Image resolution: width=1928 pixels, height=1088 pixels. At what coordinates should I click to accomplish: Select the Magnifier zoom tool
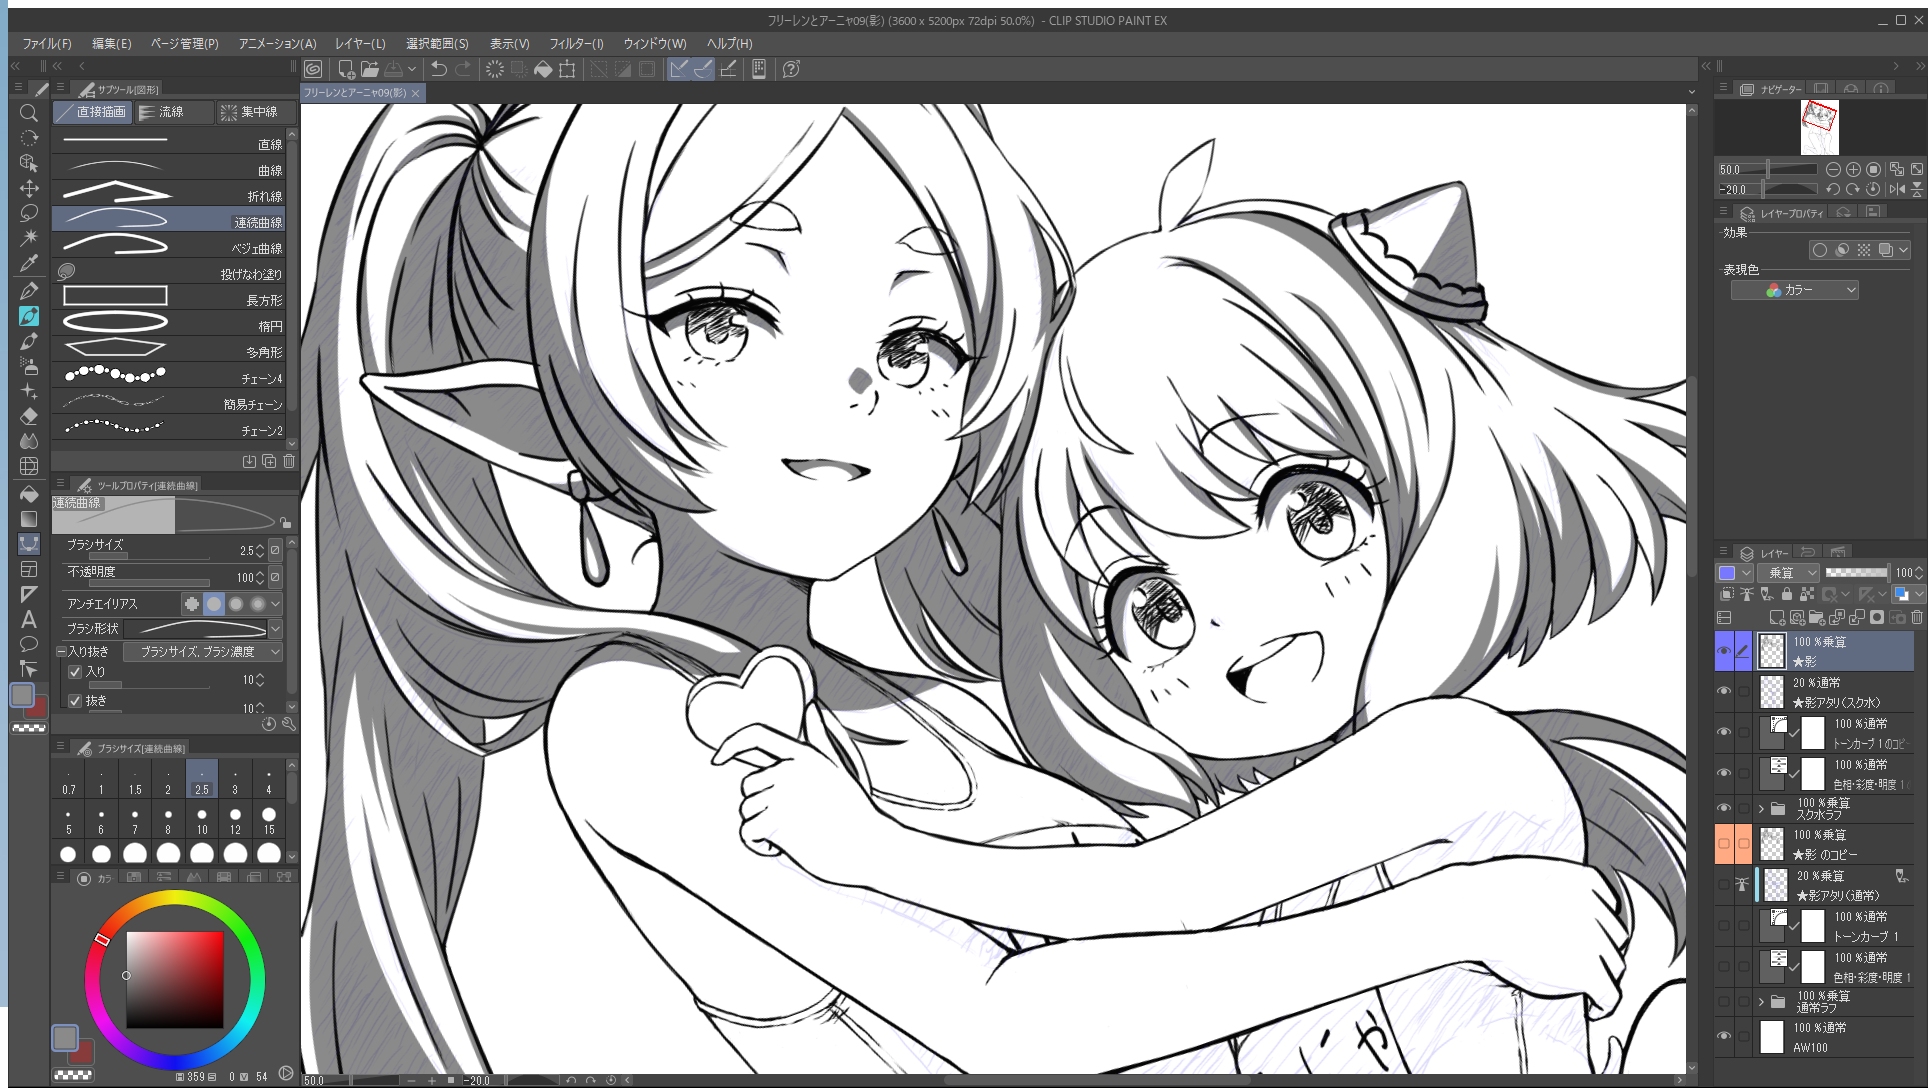pos(29,113)
